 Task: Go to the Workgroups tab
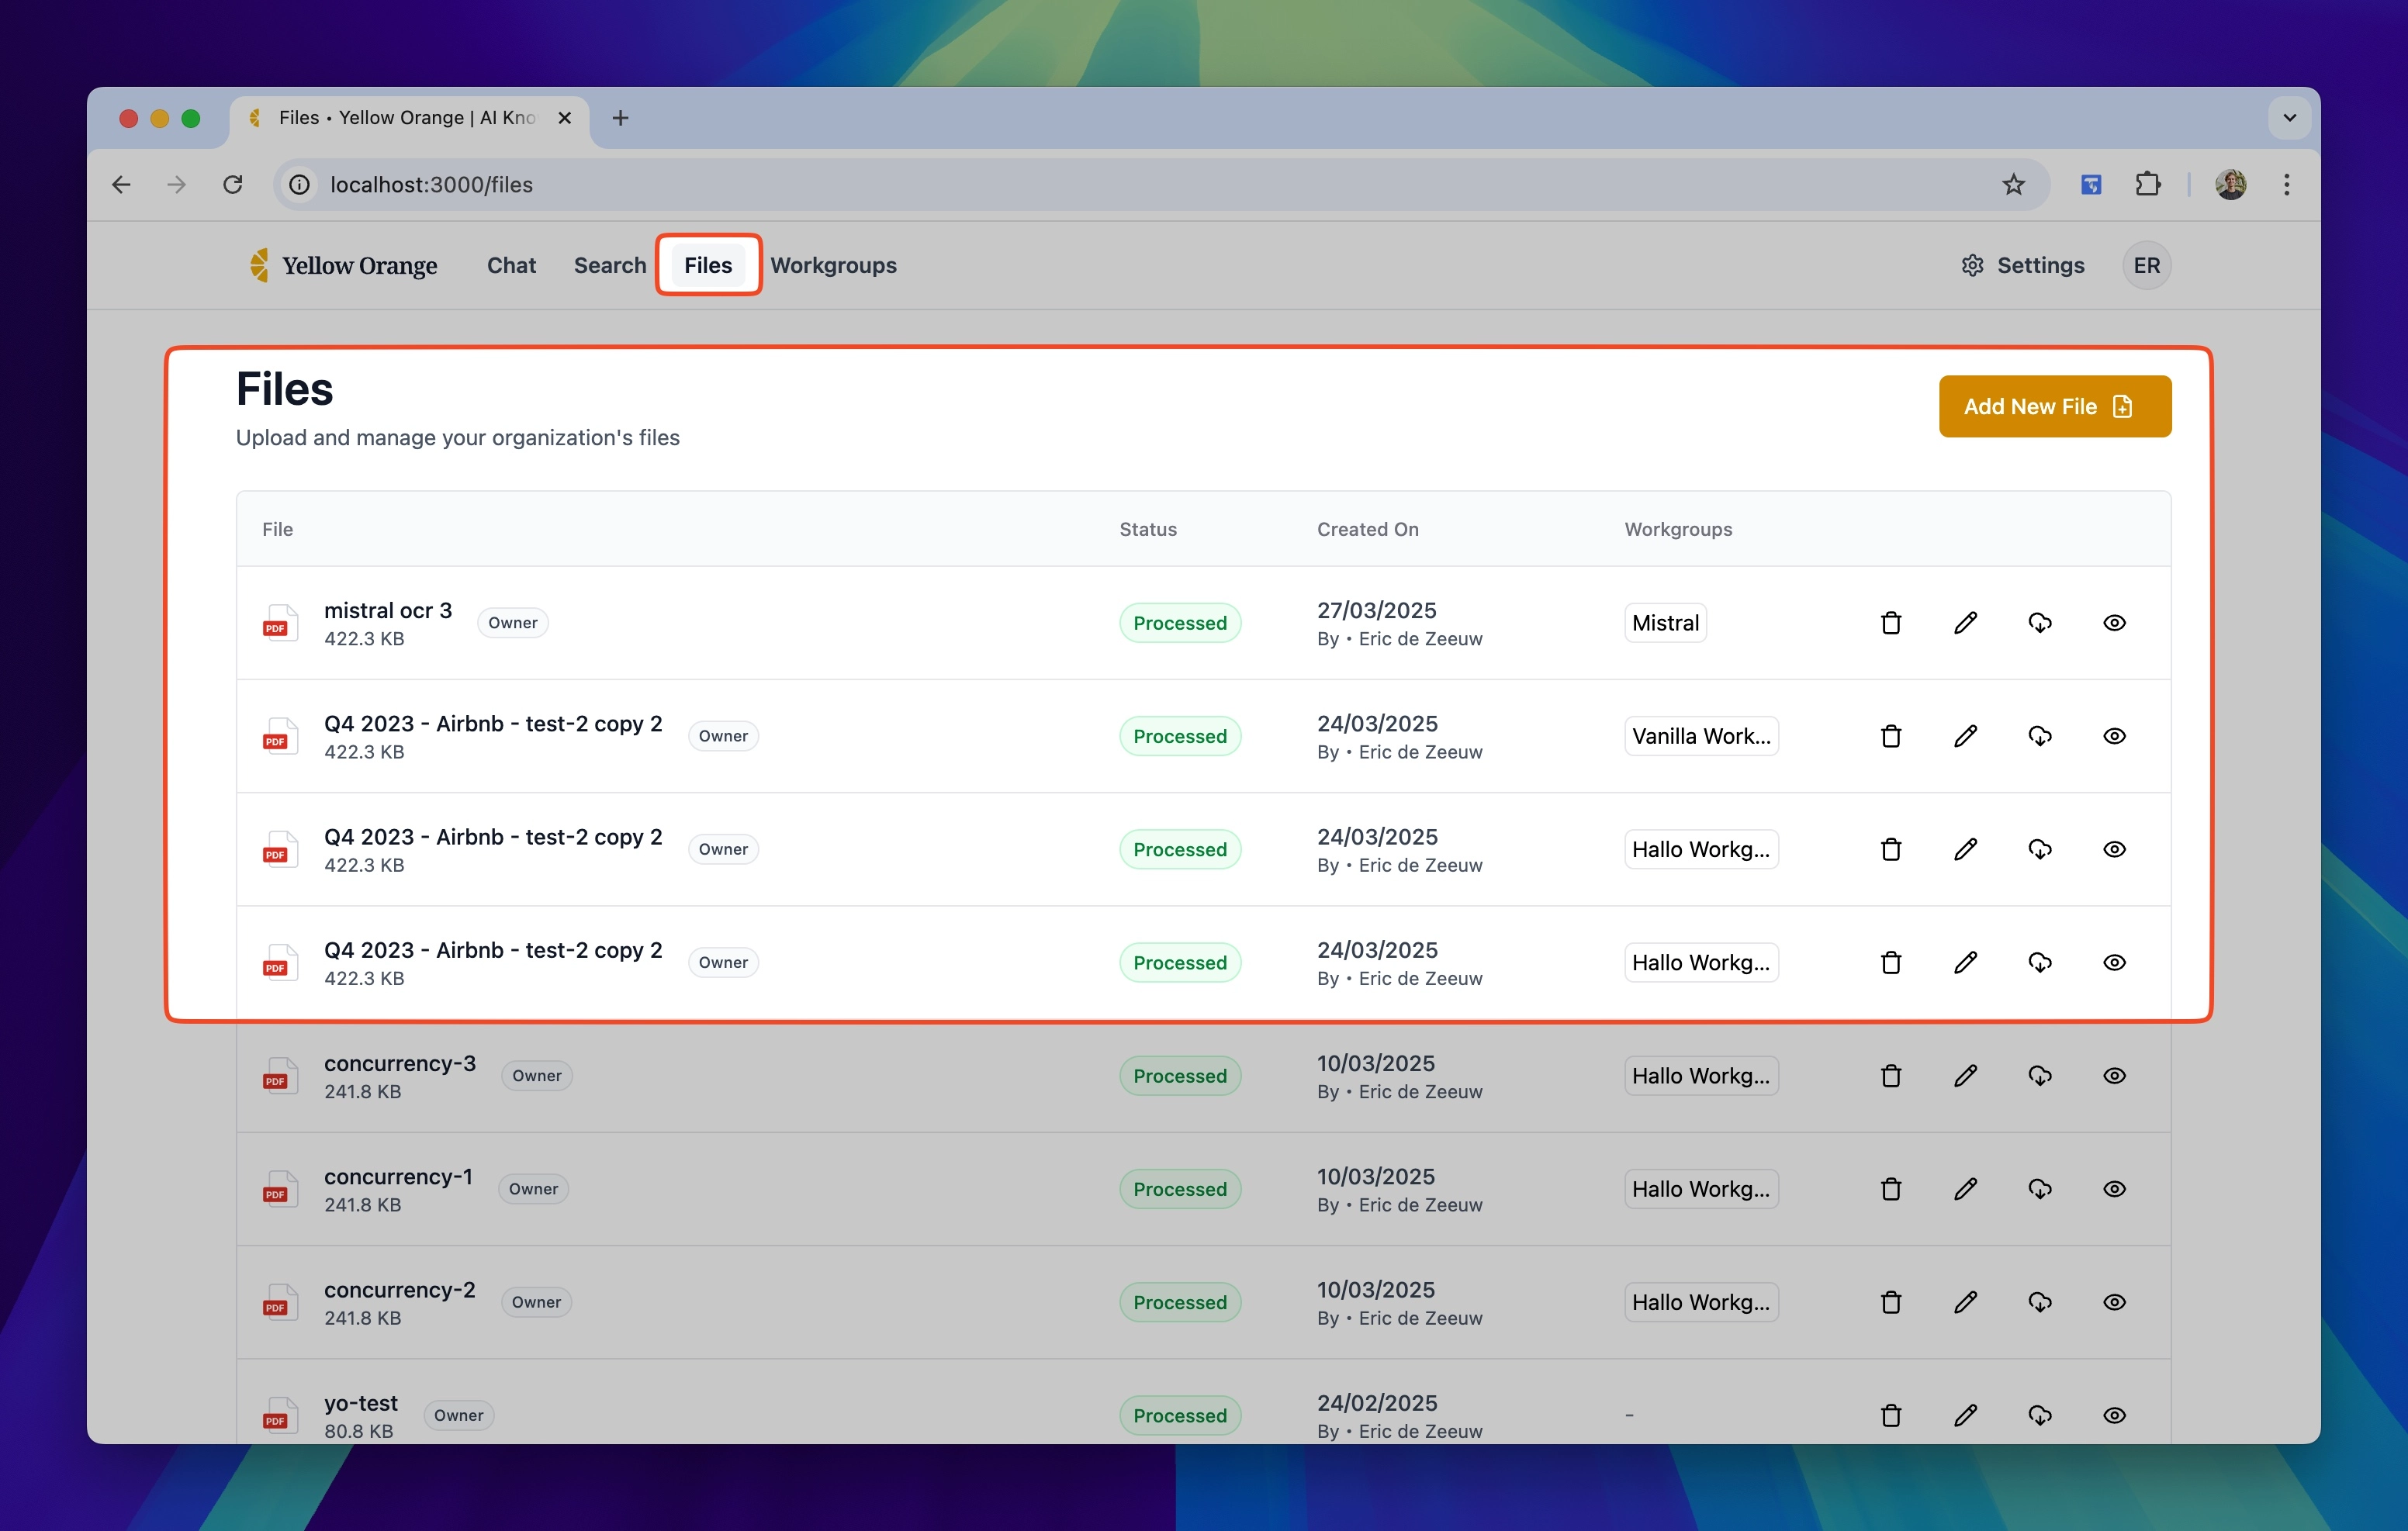coord(833,265)
